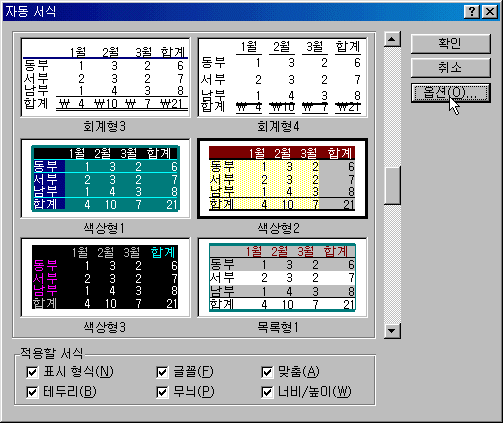The width and height of the screenshot is (503, 423).
Task: Choose the 색상형2 yellow format thumbnail
Action: 283,178
